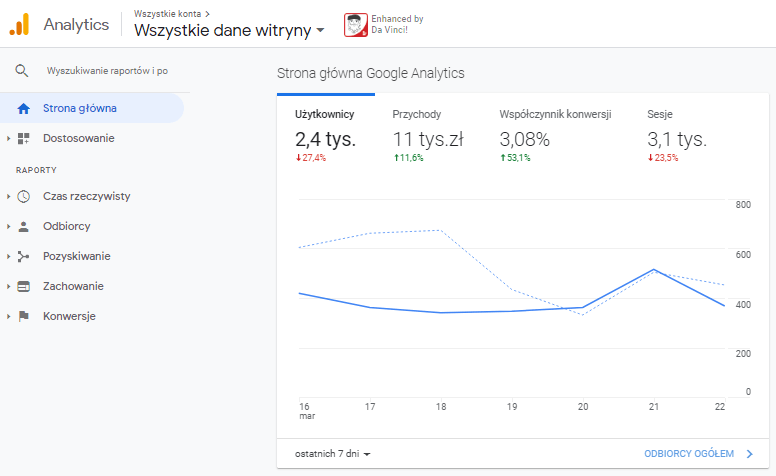Expand the Odbiorcy reports section arrow
Viewport: 776px width, 476px height.
8,226
